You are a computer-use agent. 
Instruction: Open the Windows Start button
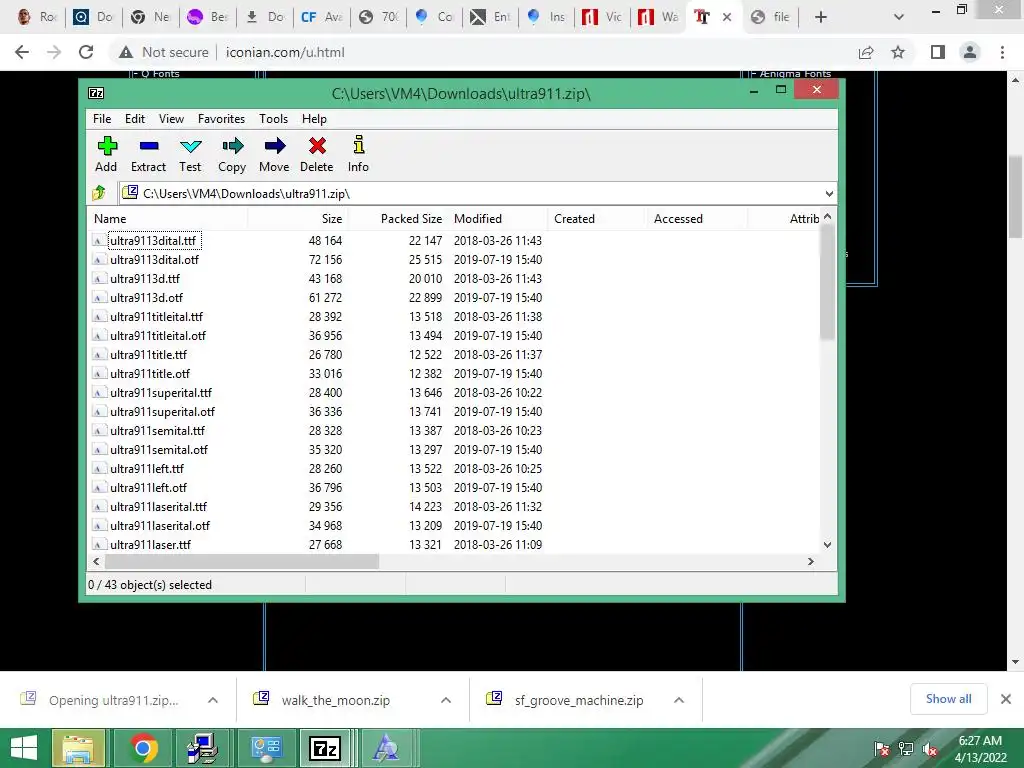24,748
